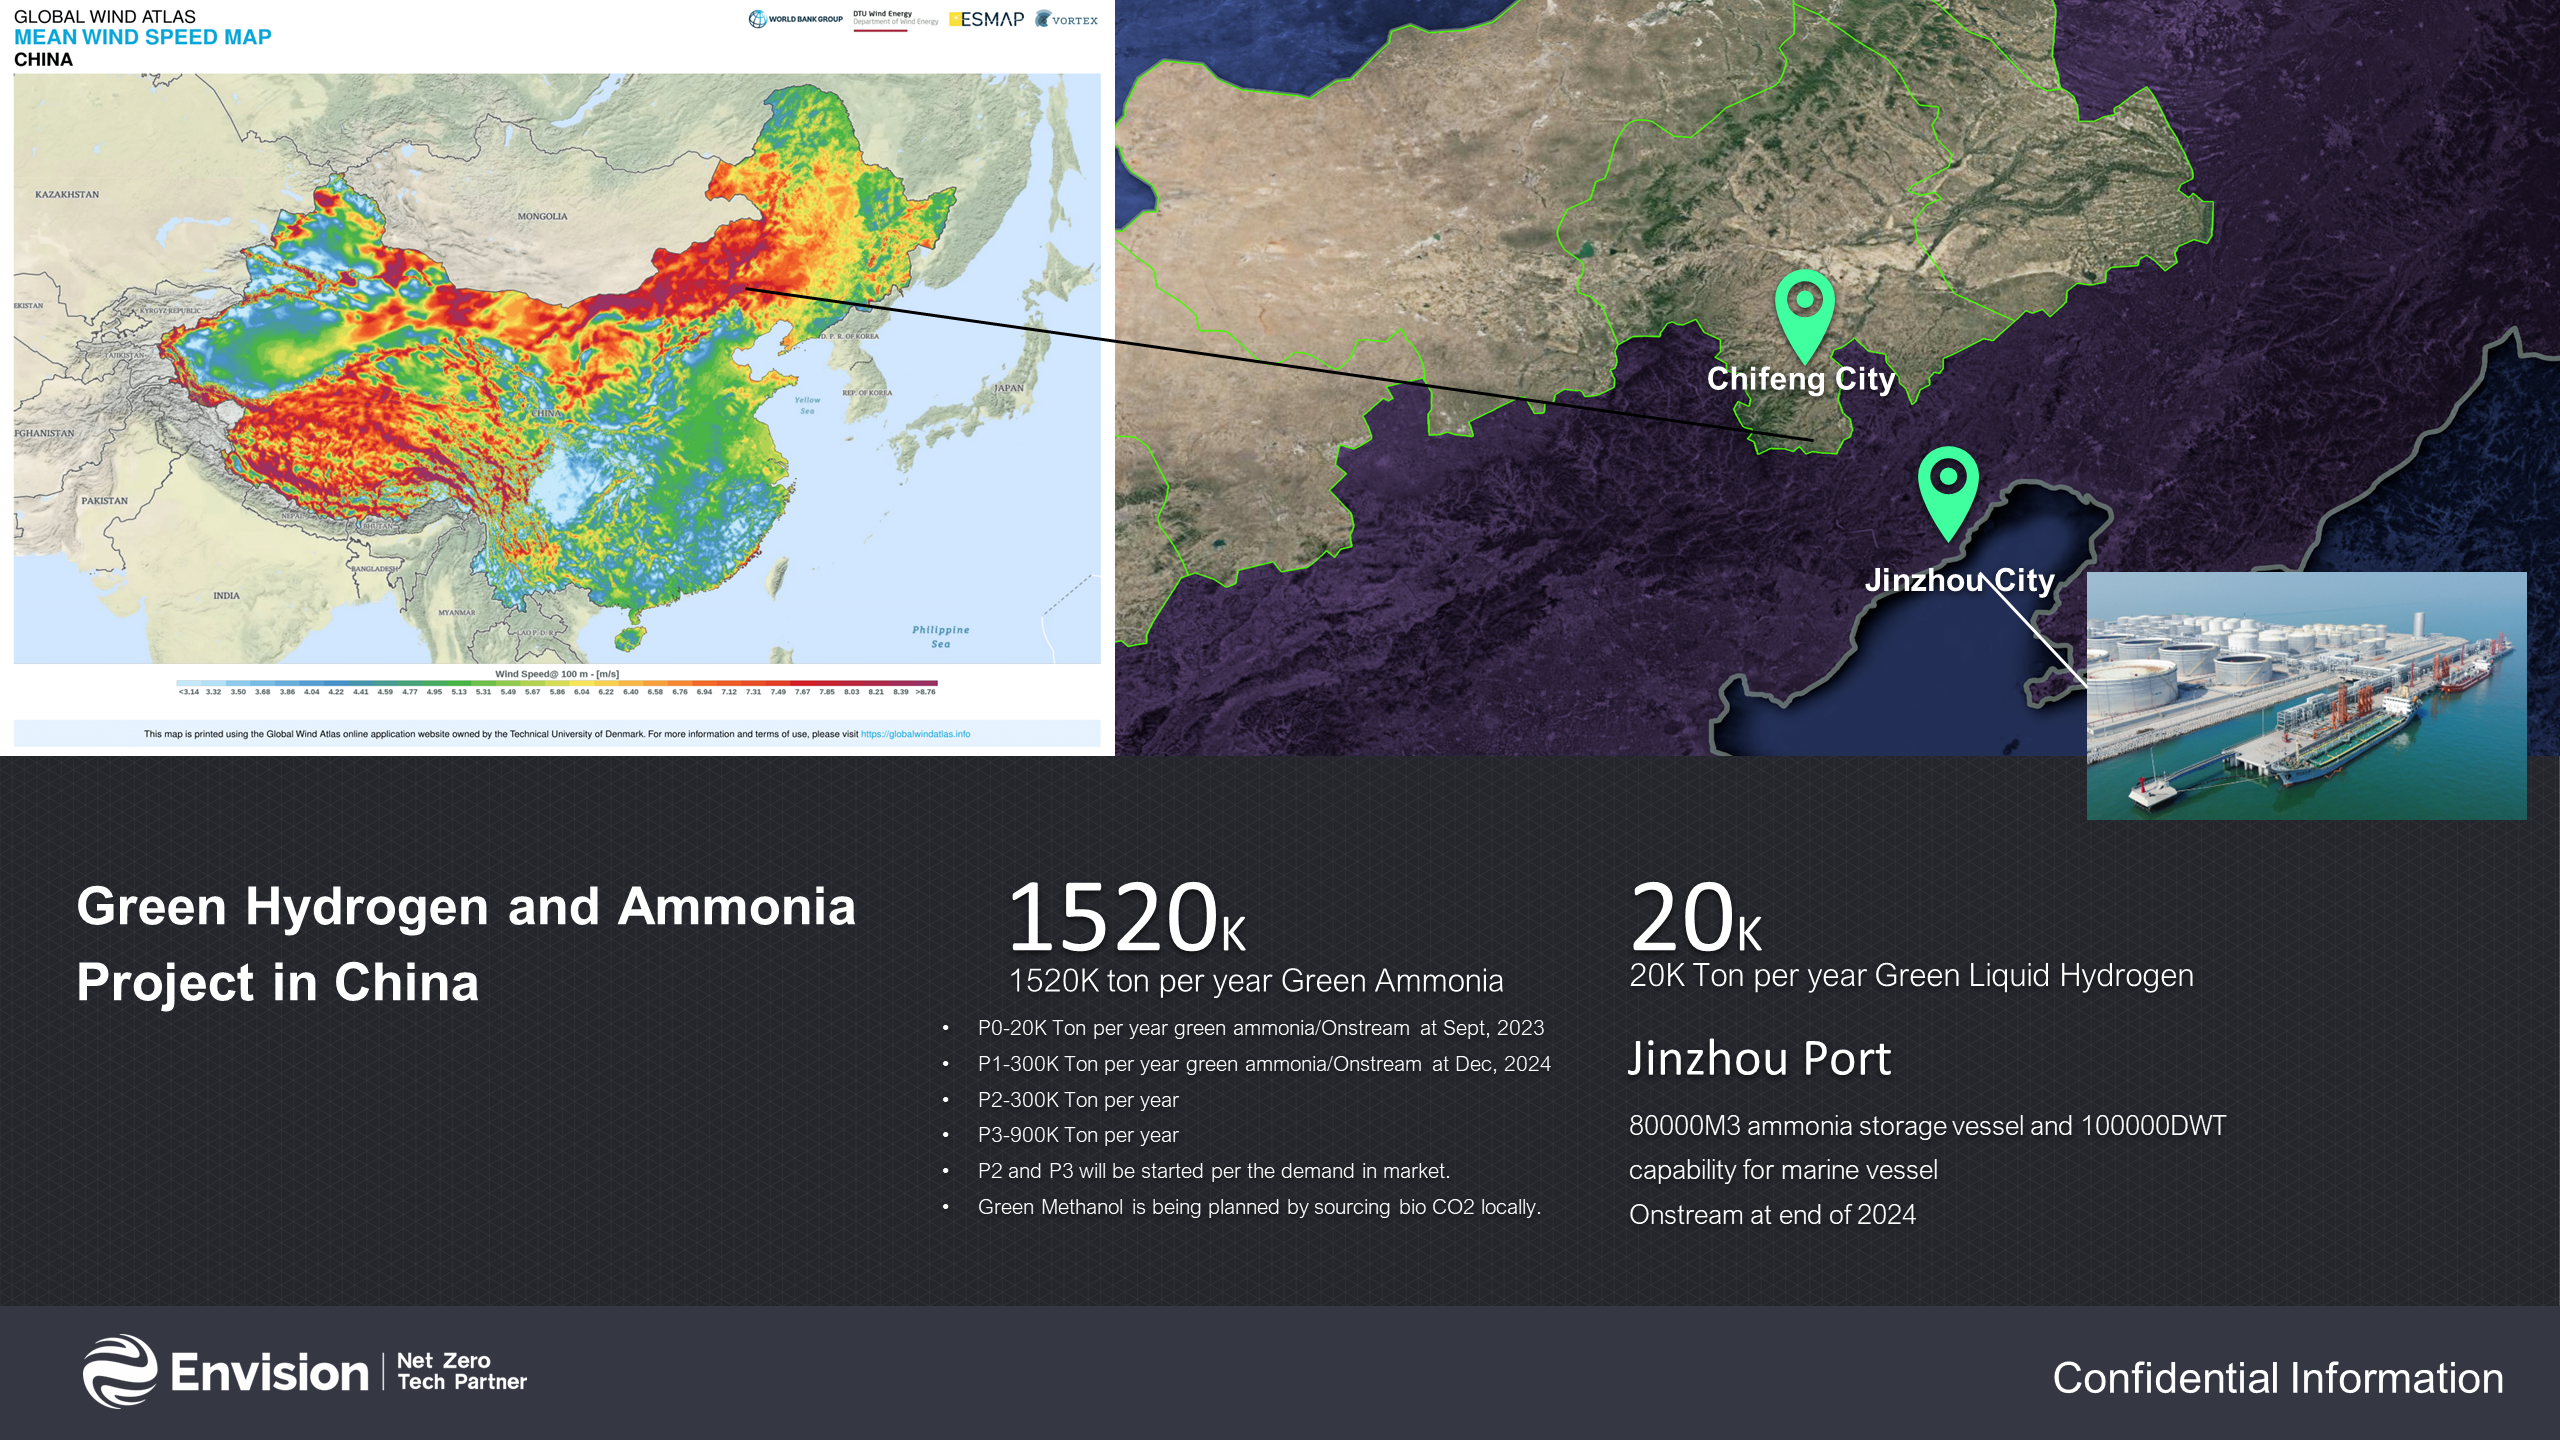The width and height of the screenshot is (2560, 1440).
Task: Click the DTU Wind Energy logo
Action: pyautogui.click(x=894, y=19)
